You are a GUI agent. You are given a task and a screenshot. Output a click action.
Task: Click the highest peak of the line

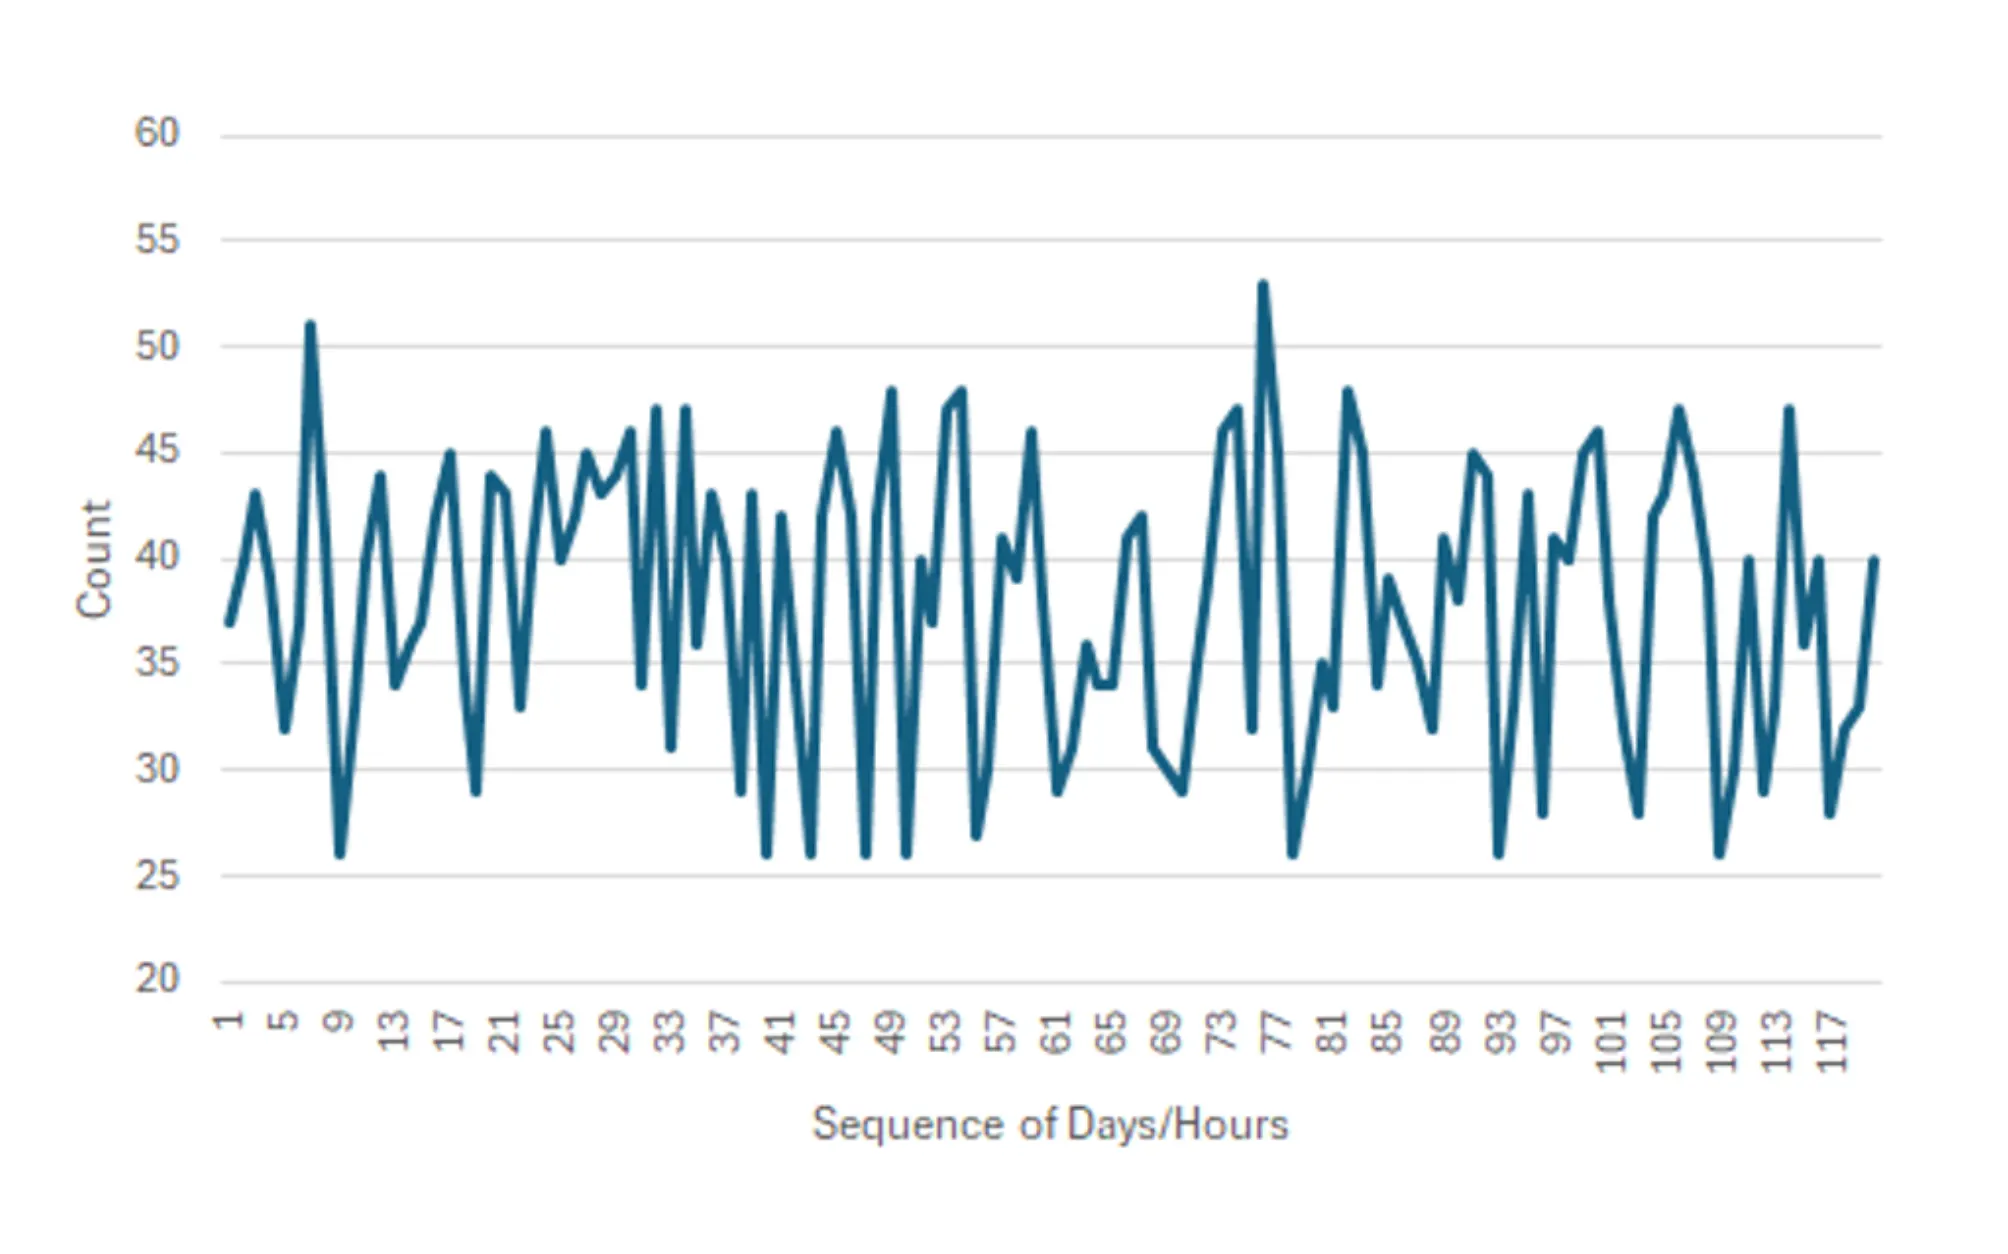(x=1263, y=284)
